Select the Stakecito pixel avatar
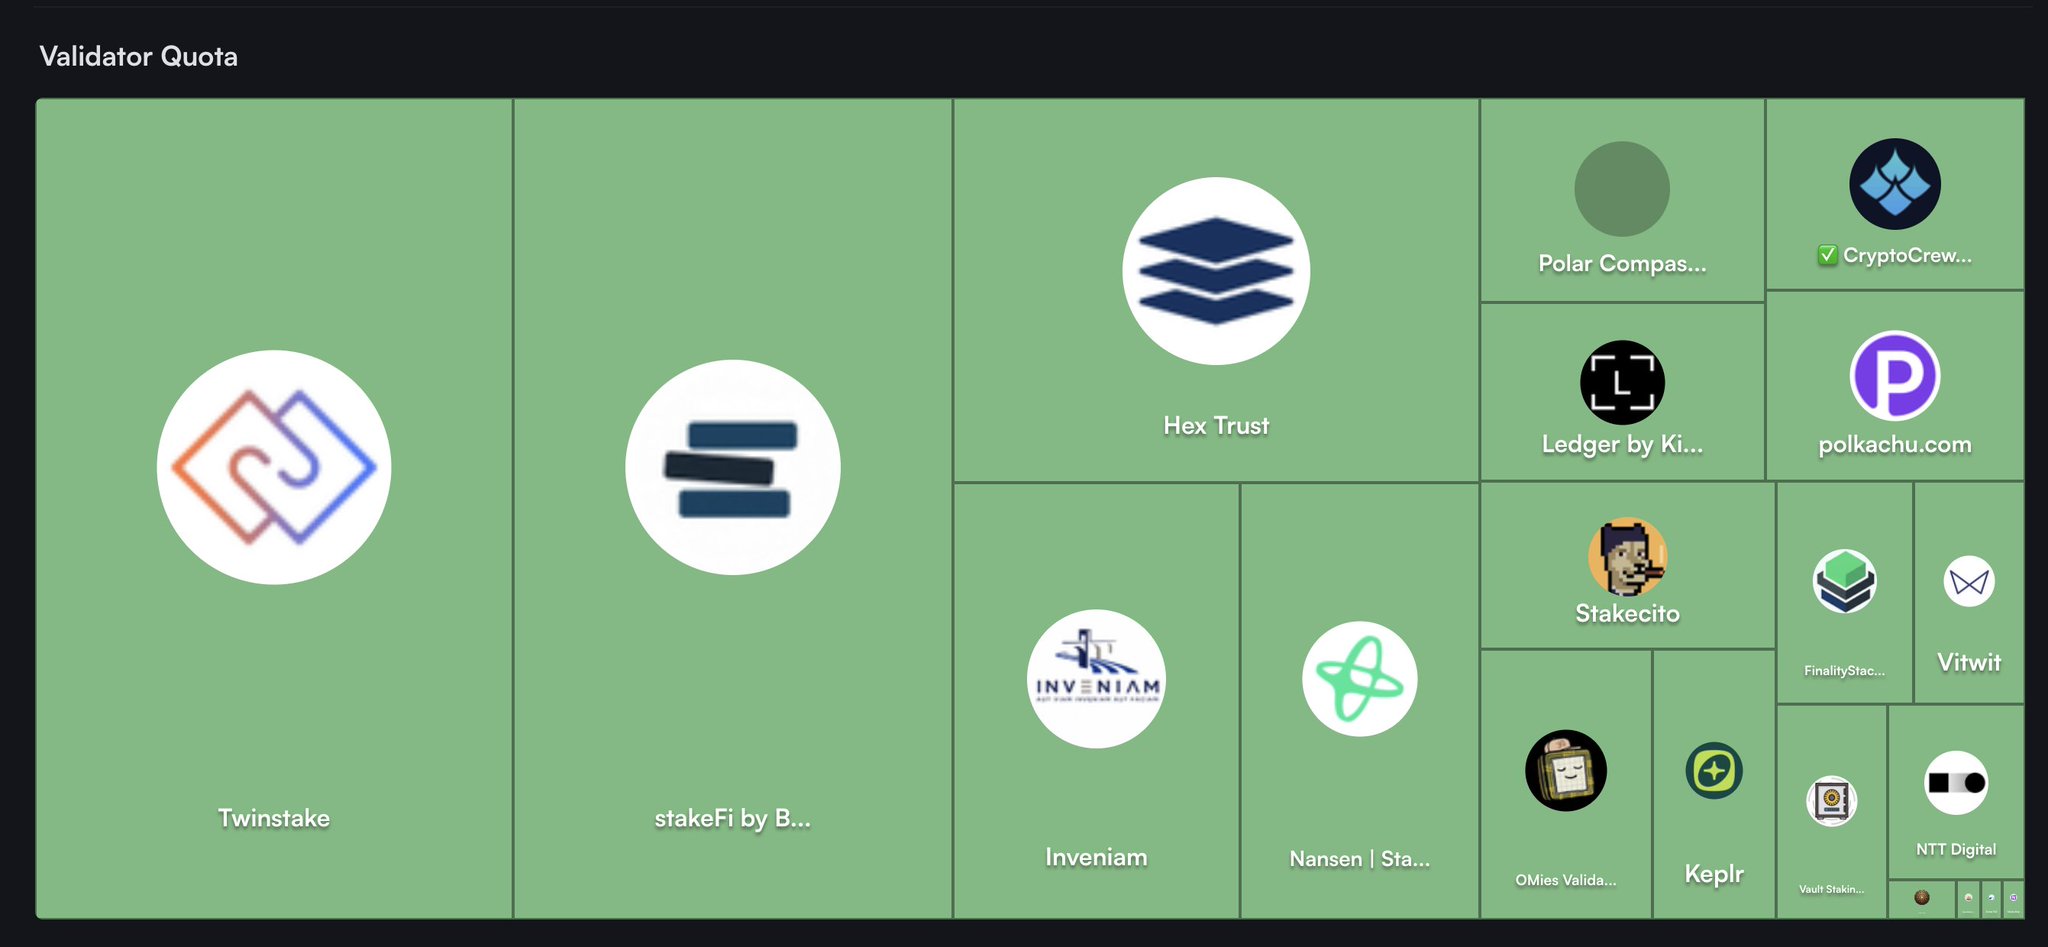This screenshot has width=2048, height=947. coord(1627,557)
